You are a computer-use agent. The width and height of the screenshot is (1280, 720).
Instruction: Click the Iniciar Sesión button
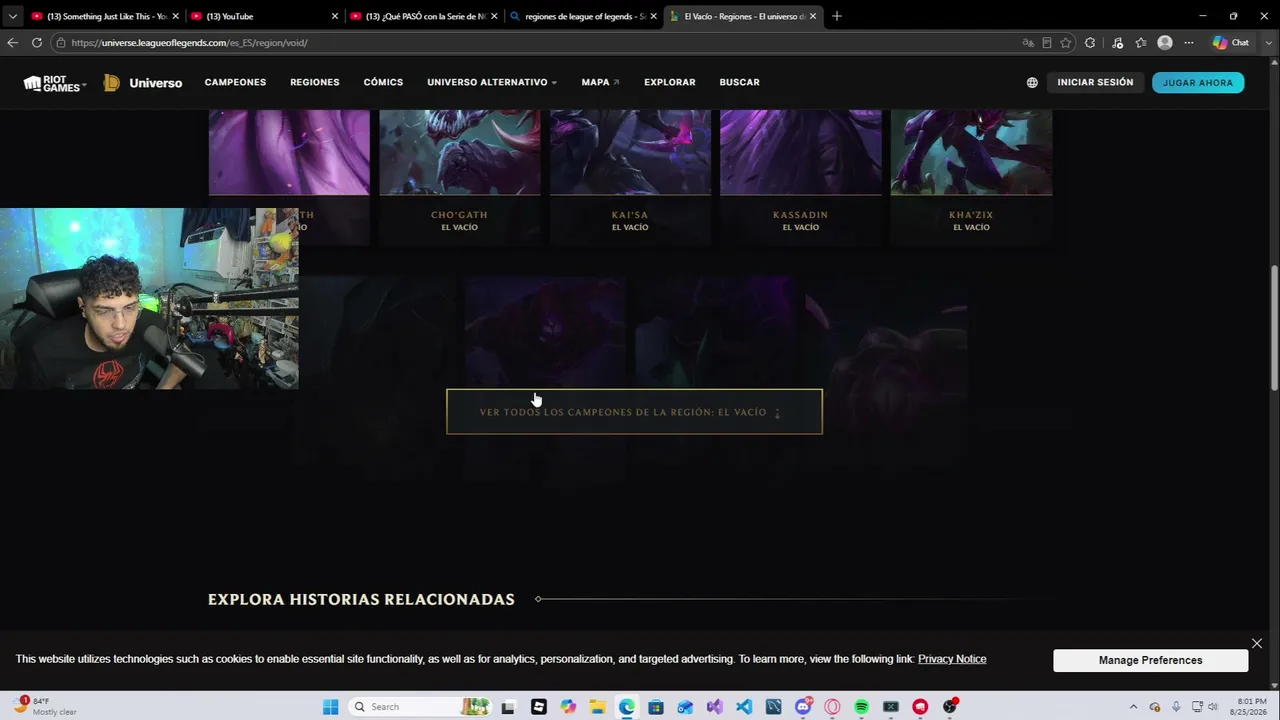pyautogui.click(x=1095, y=82)
